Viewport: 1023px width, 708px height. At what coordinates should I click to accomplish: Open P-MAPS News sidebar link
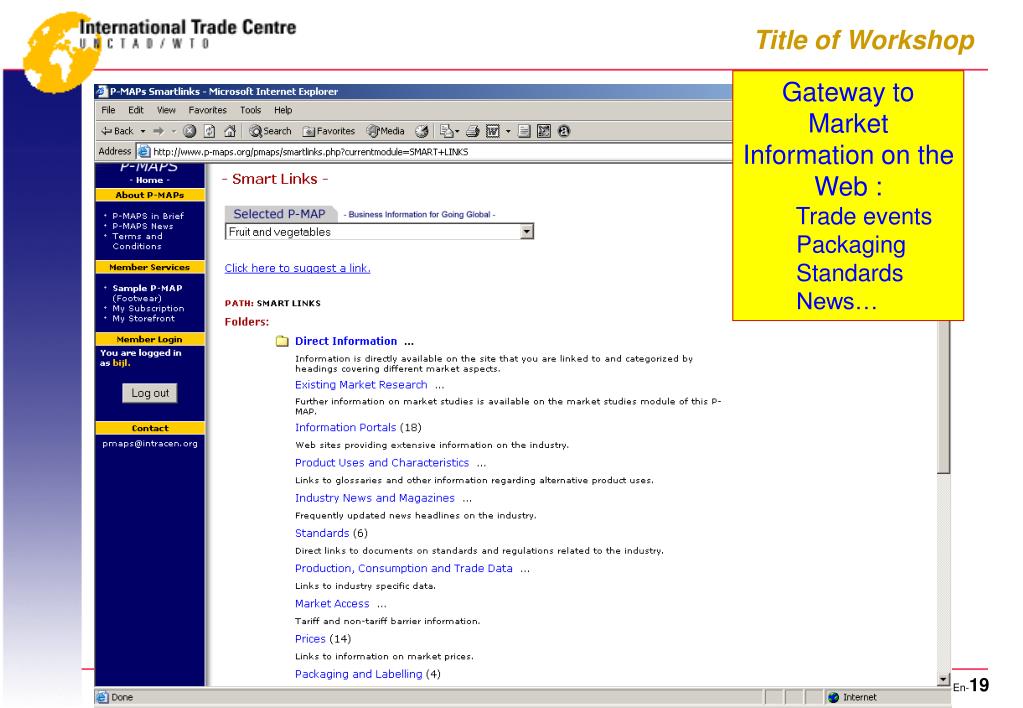[x=143, y=226]
